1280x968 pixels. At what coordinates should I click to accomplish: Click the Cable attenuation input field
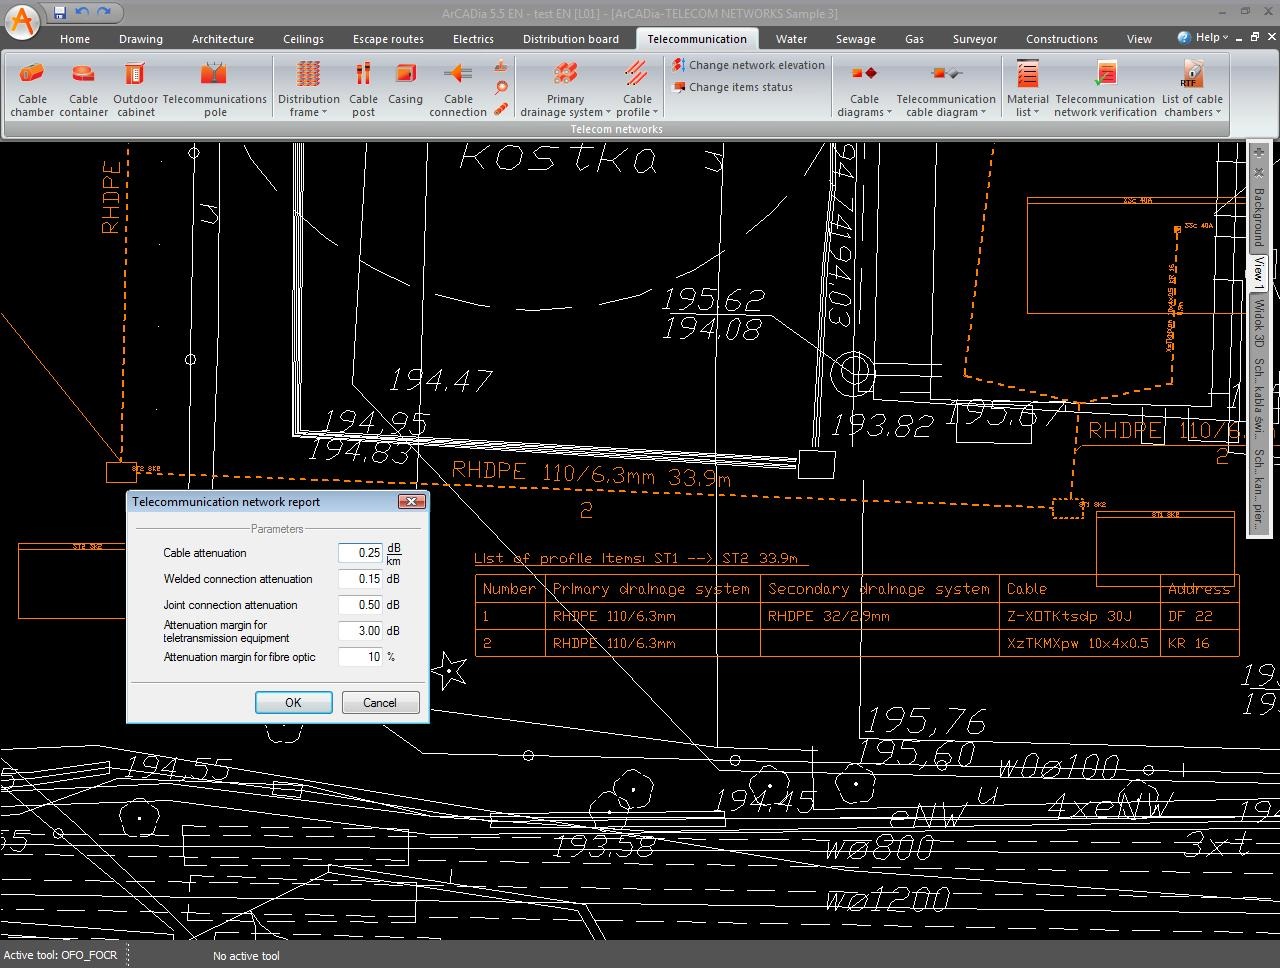360,553
